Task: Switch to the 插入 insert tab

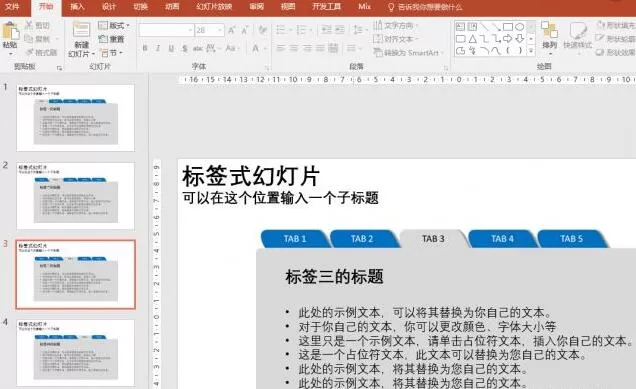Action: [77, 6]
